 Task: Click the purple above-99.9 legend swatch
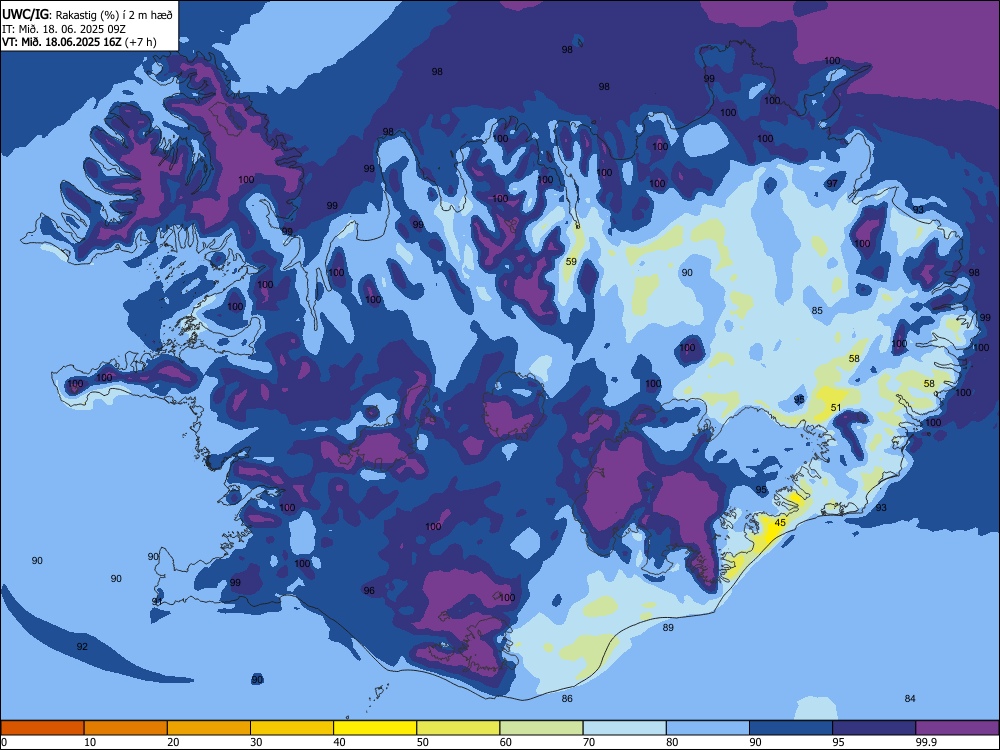pos(957,728)
